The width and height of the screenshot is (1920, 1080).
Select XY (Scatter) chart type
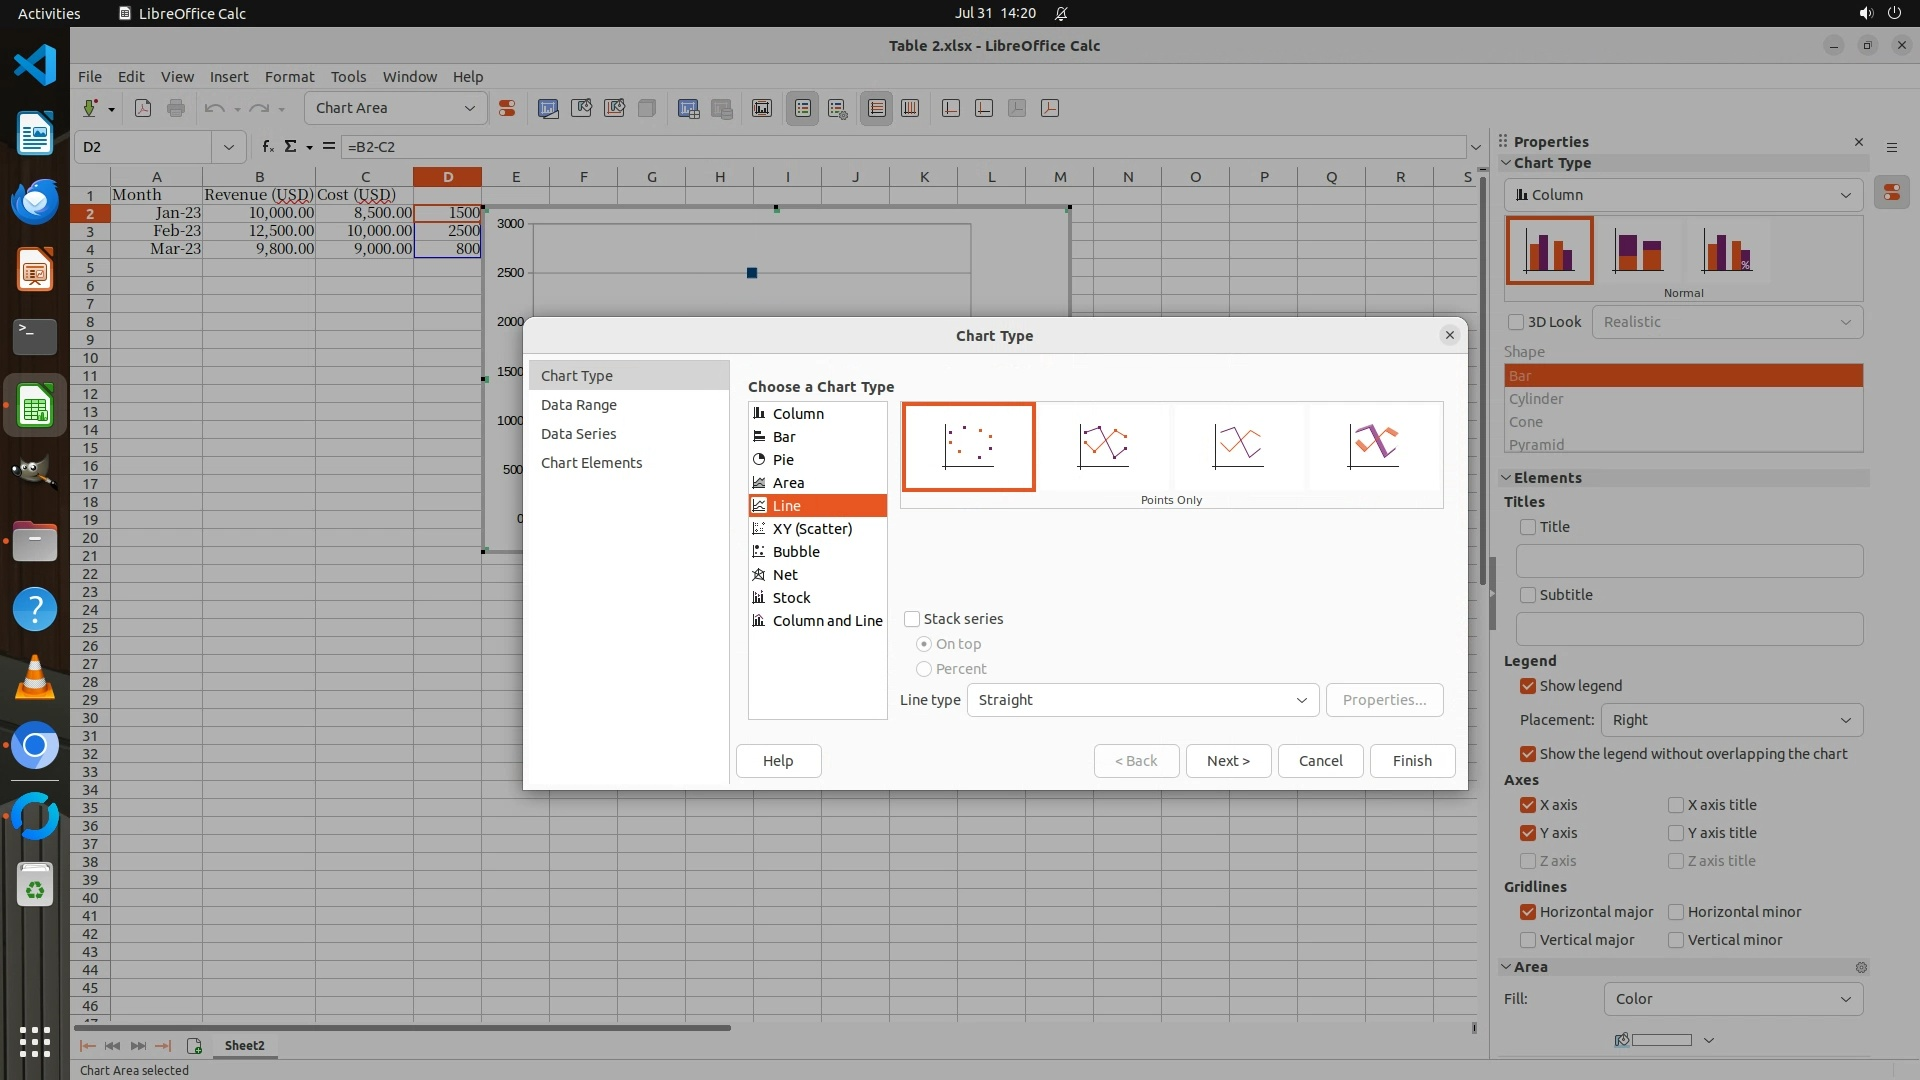point(812,529)
